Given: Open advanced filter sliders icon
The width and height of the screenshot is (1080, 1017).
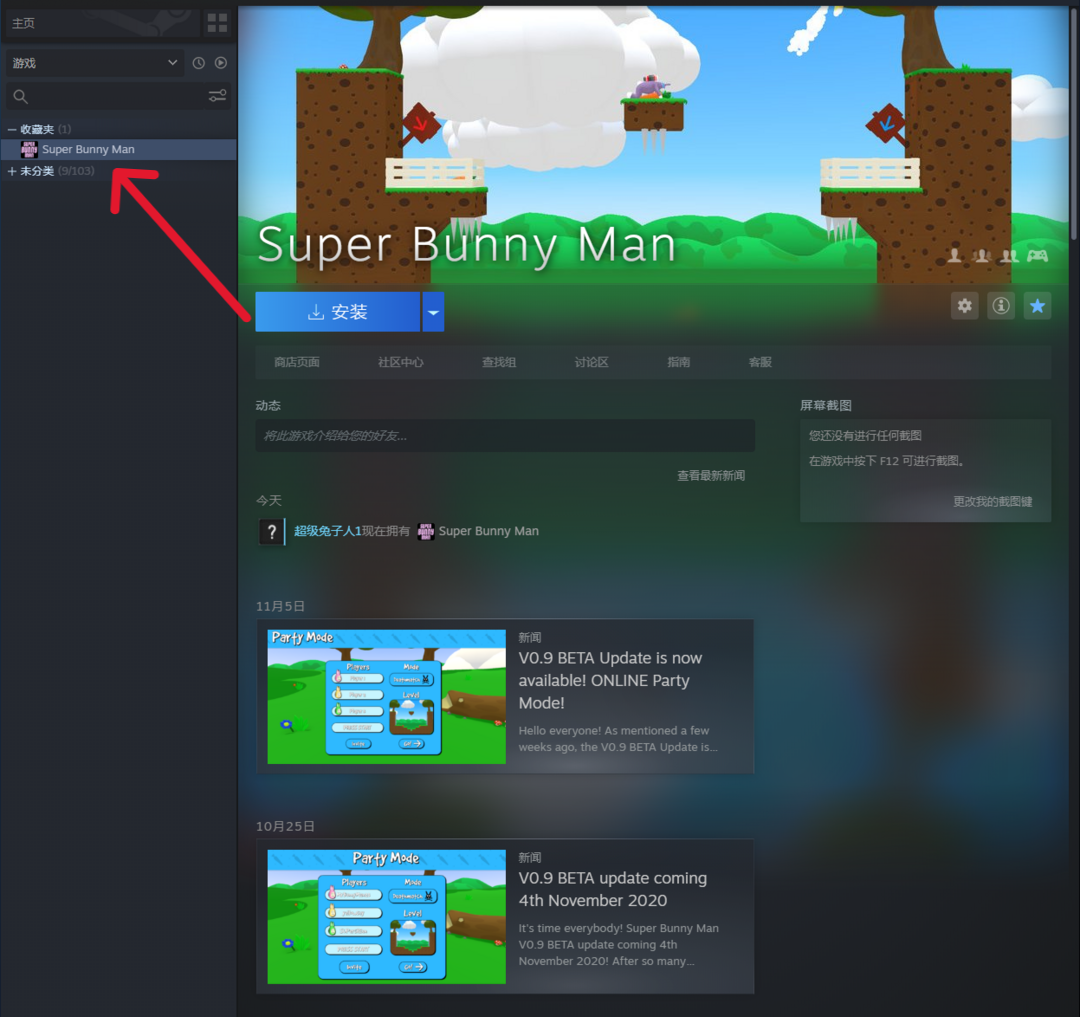Looking at the screenshot, I should (217, 96).
